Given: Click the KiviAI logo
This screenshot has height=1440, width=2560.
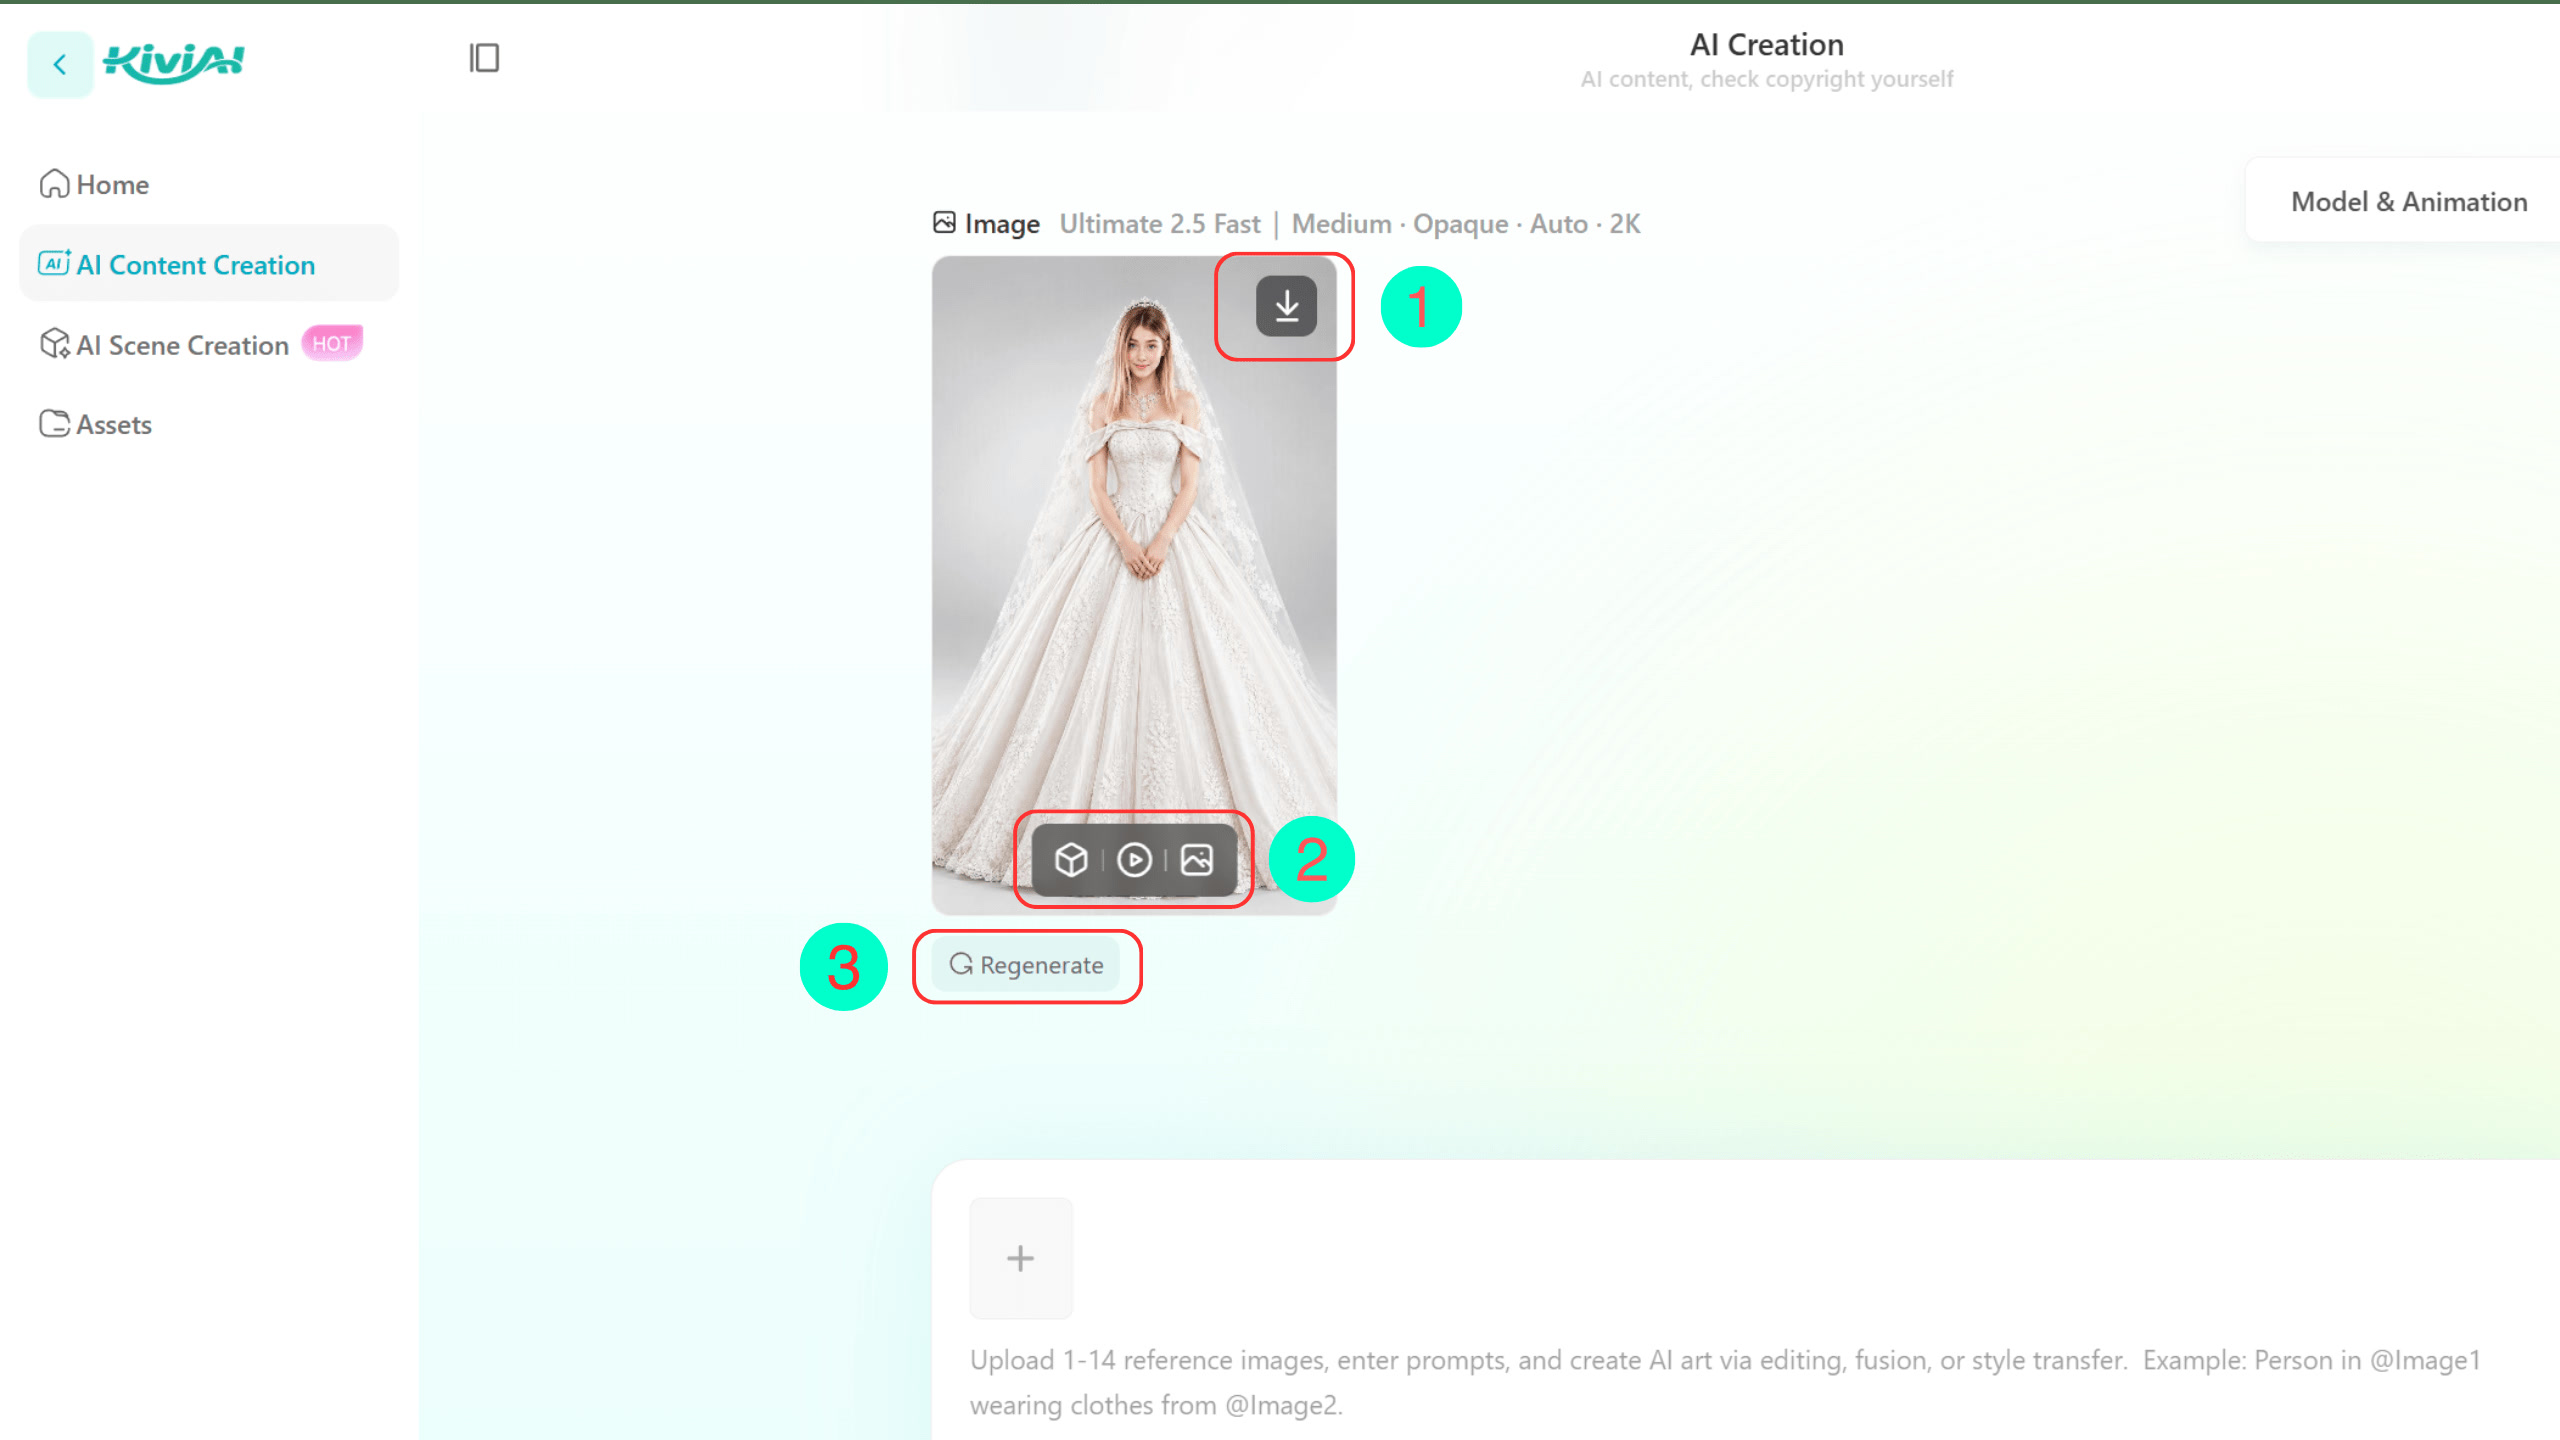Looking at the screenshot, I should tap(174, 63).
